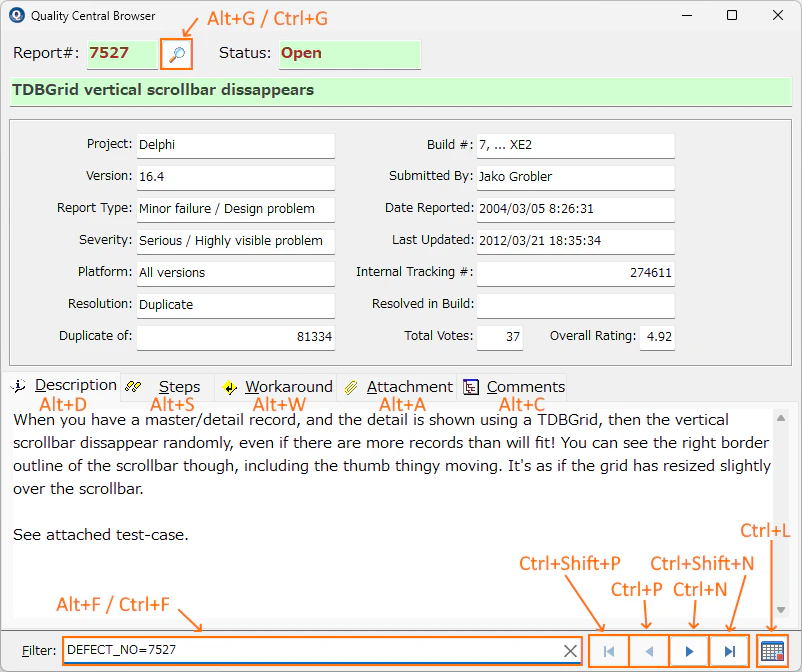
Task: Switch to the Workaround tab
Action: point(276,387)
